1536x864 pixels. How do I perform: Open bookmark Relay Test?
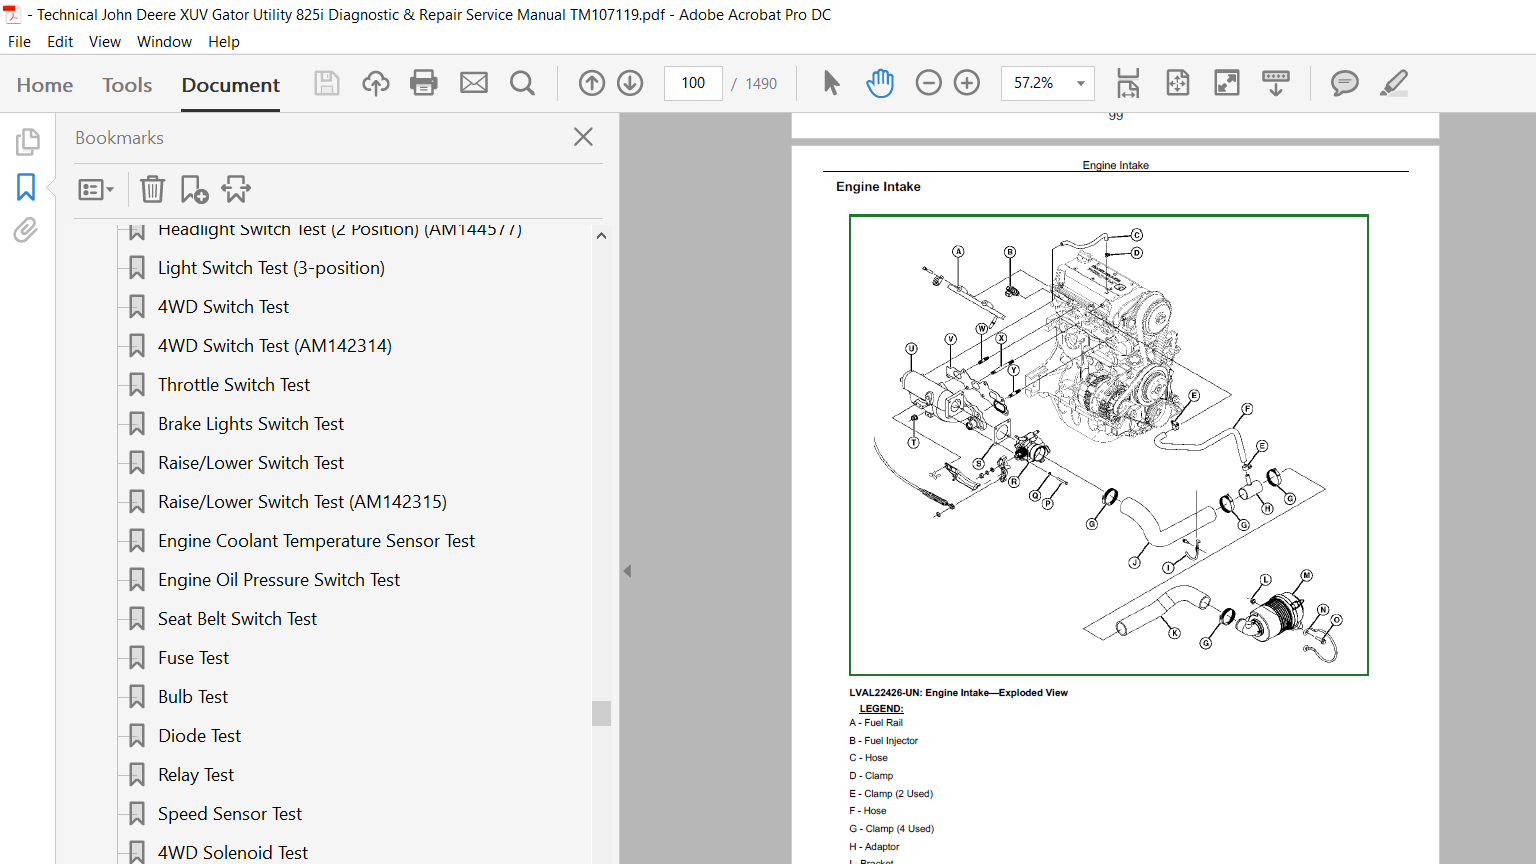196,775
